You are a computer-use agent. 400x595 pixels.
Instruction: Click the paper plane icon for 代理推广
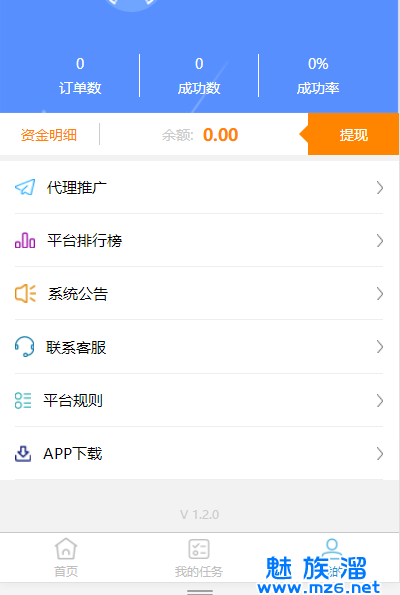25,187
